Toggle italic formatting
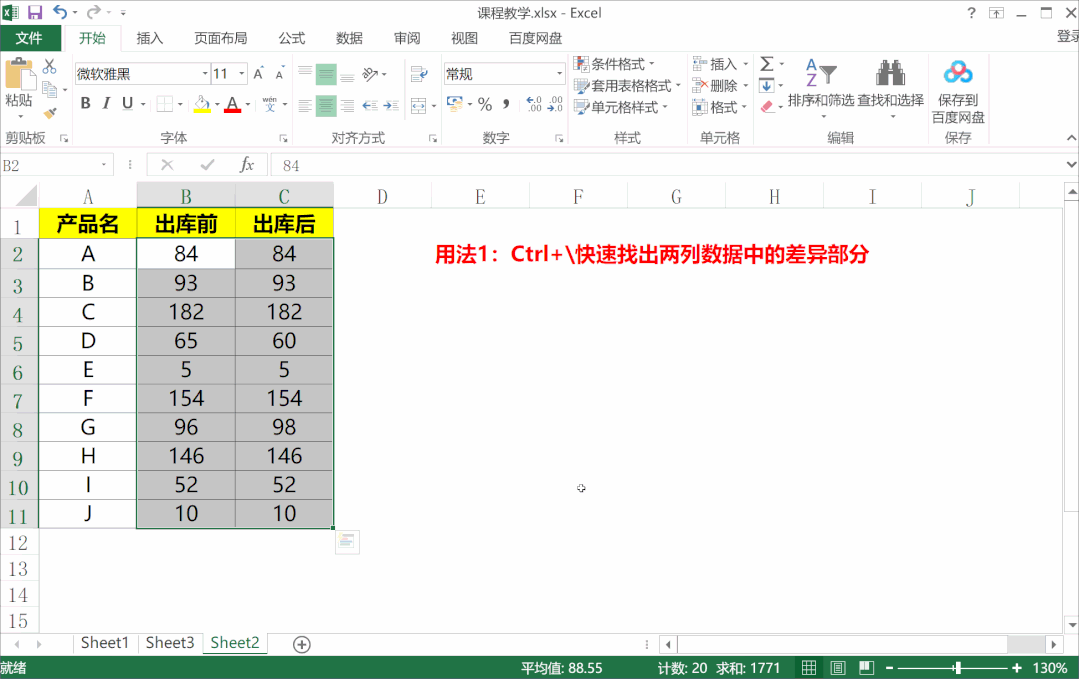This screenshot has width=1079, height=679. pyautogui.click(x=106, y=103)
